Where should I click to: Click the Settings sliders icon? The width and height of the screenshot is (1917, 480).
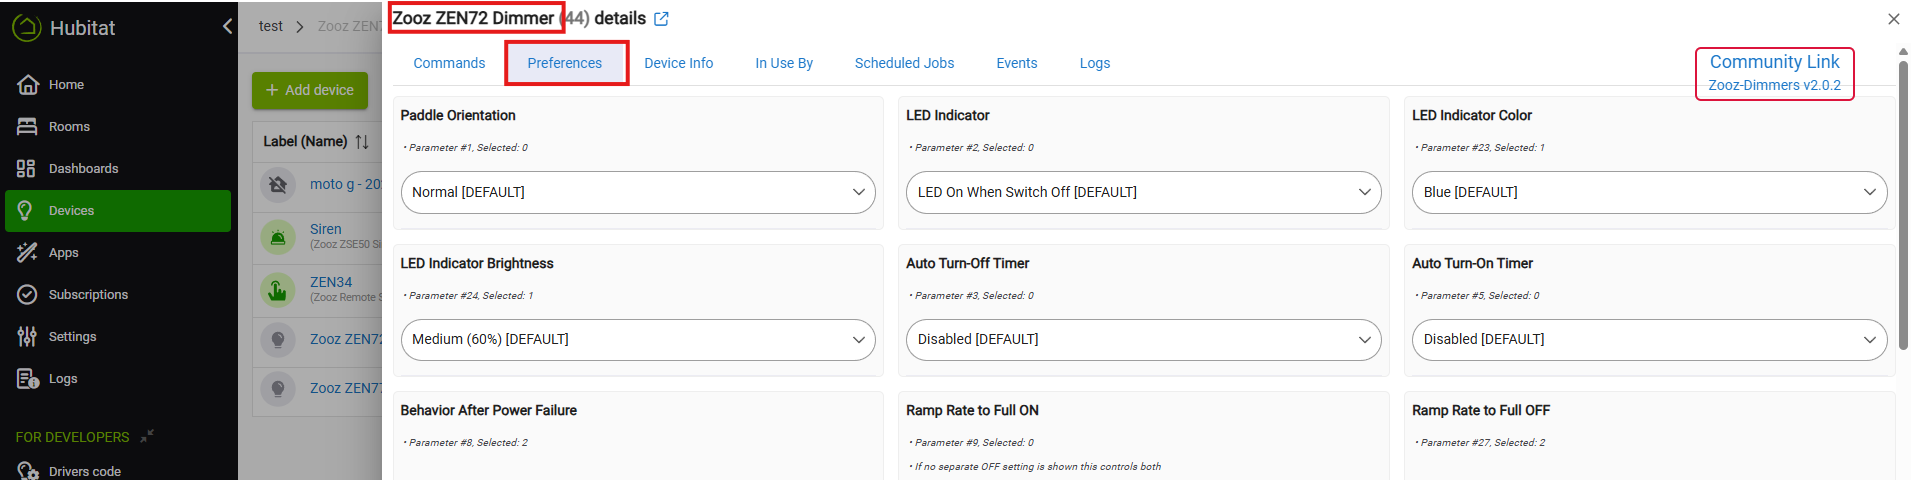point(27,337)
